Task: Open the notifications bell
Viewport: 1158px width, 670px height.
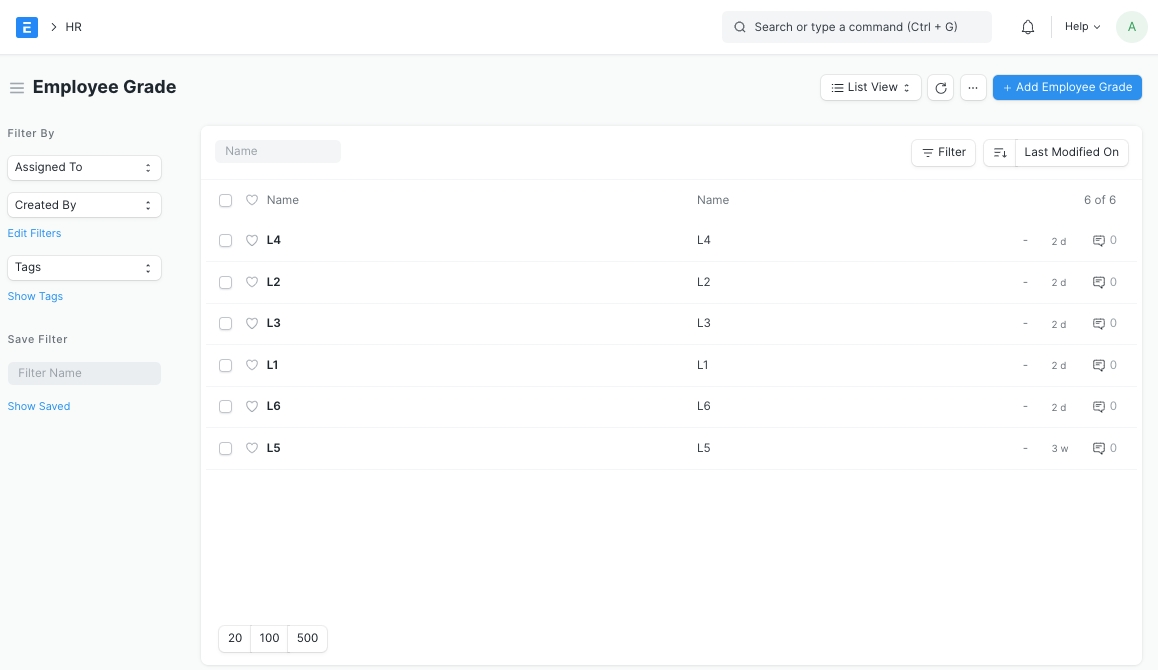Action: (1027, 27)
